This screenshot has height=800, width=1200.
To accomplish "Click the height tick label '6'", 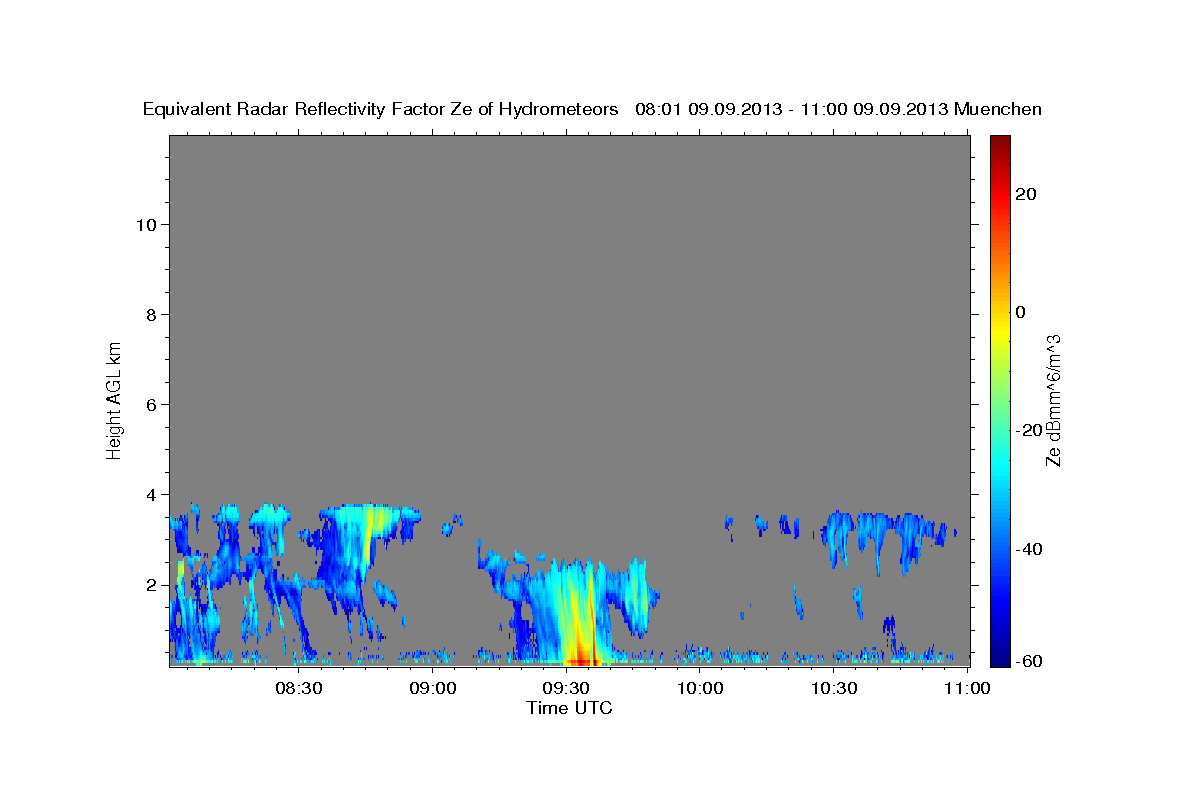I will pos(150,405).
